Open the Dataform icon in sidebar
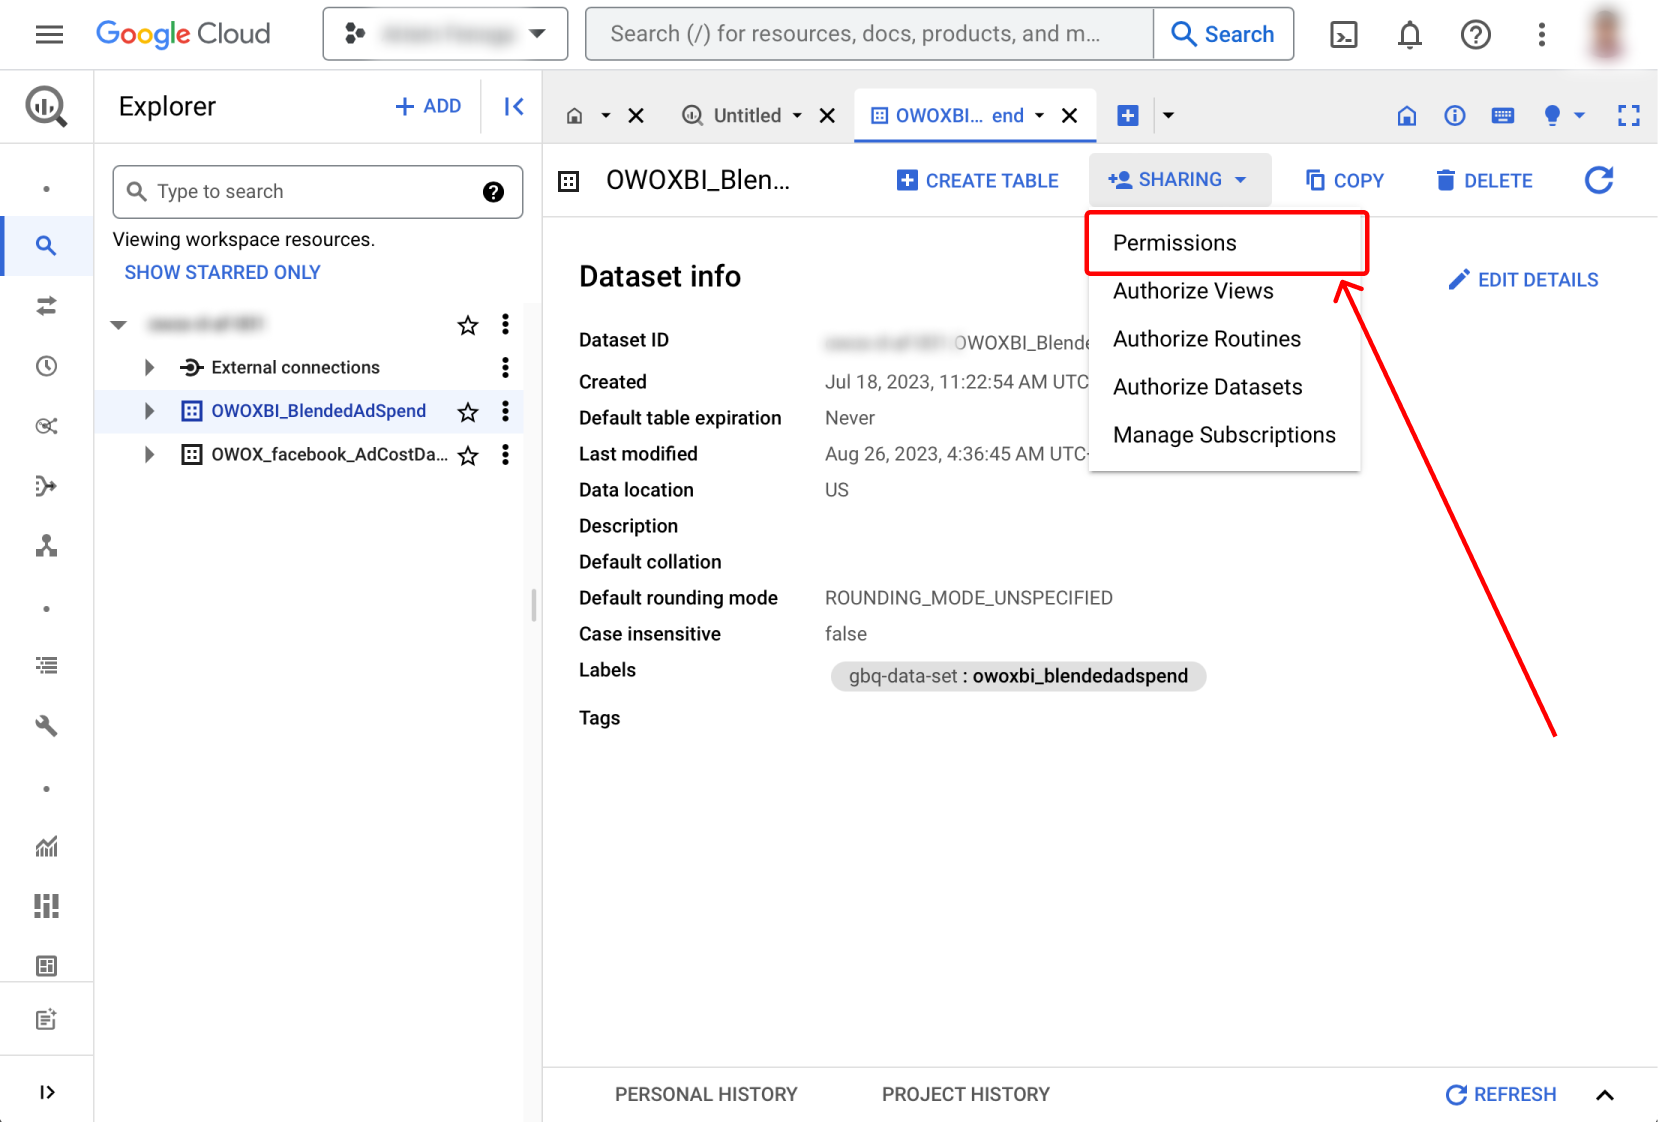The height and width of the screenshot is (1122, 1658). (46, 486)
